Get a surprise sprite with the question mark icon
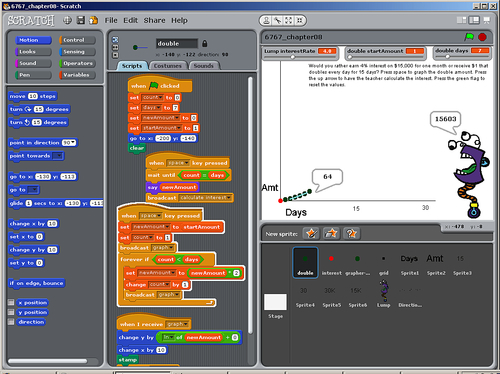The image size is (500, 374). pos(351,233)
